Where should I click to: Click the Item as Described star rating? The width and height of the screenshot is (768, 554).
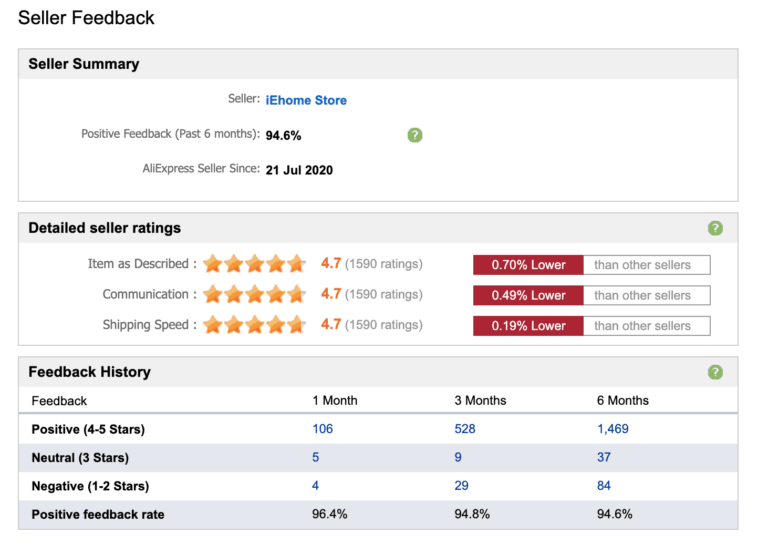254,264
